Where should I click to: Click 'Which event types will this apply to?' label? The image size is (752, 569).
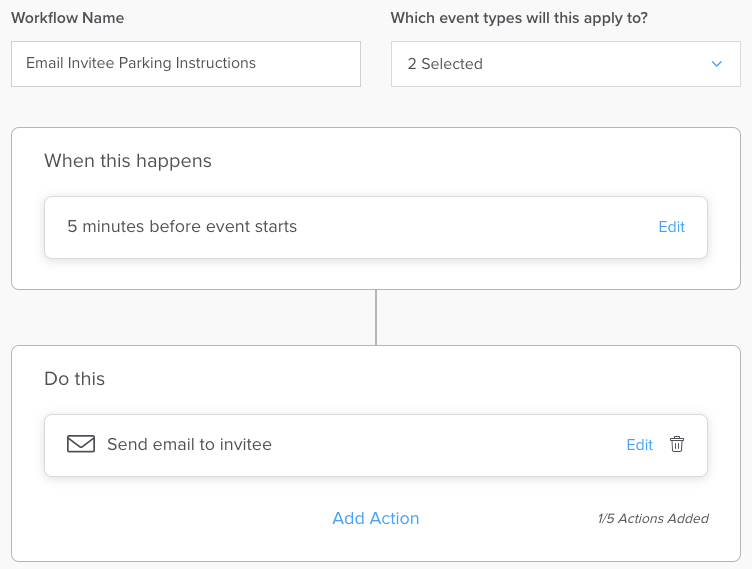tap(519, 18)
